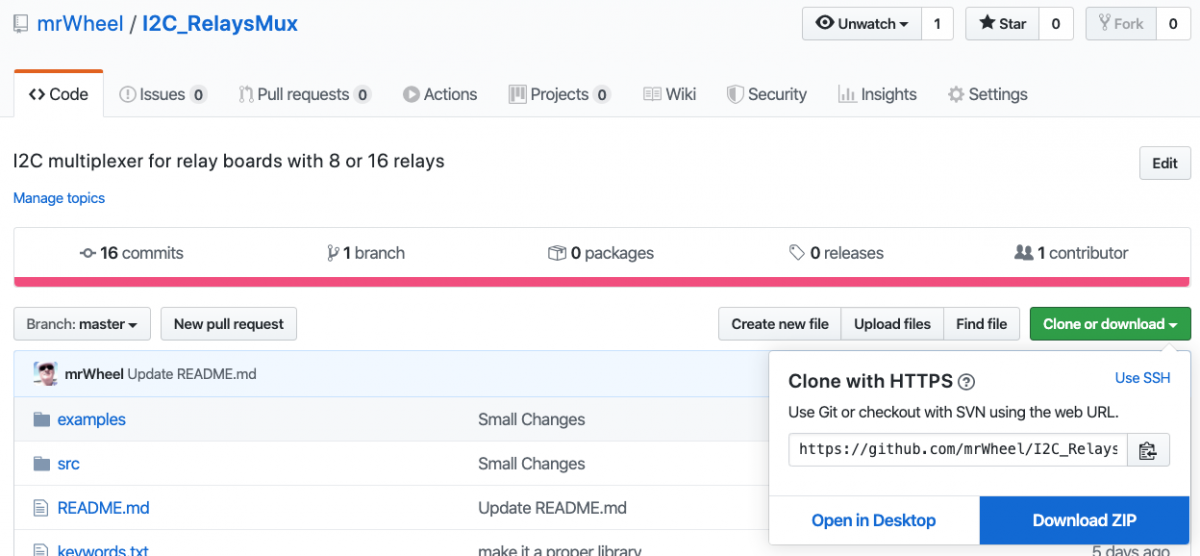Open the Unwatch dropdown
The width and height of the screenshot is (1200, 556).
862,24
